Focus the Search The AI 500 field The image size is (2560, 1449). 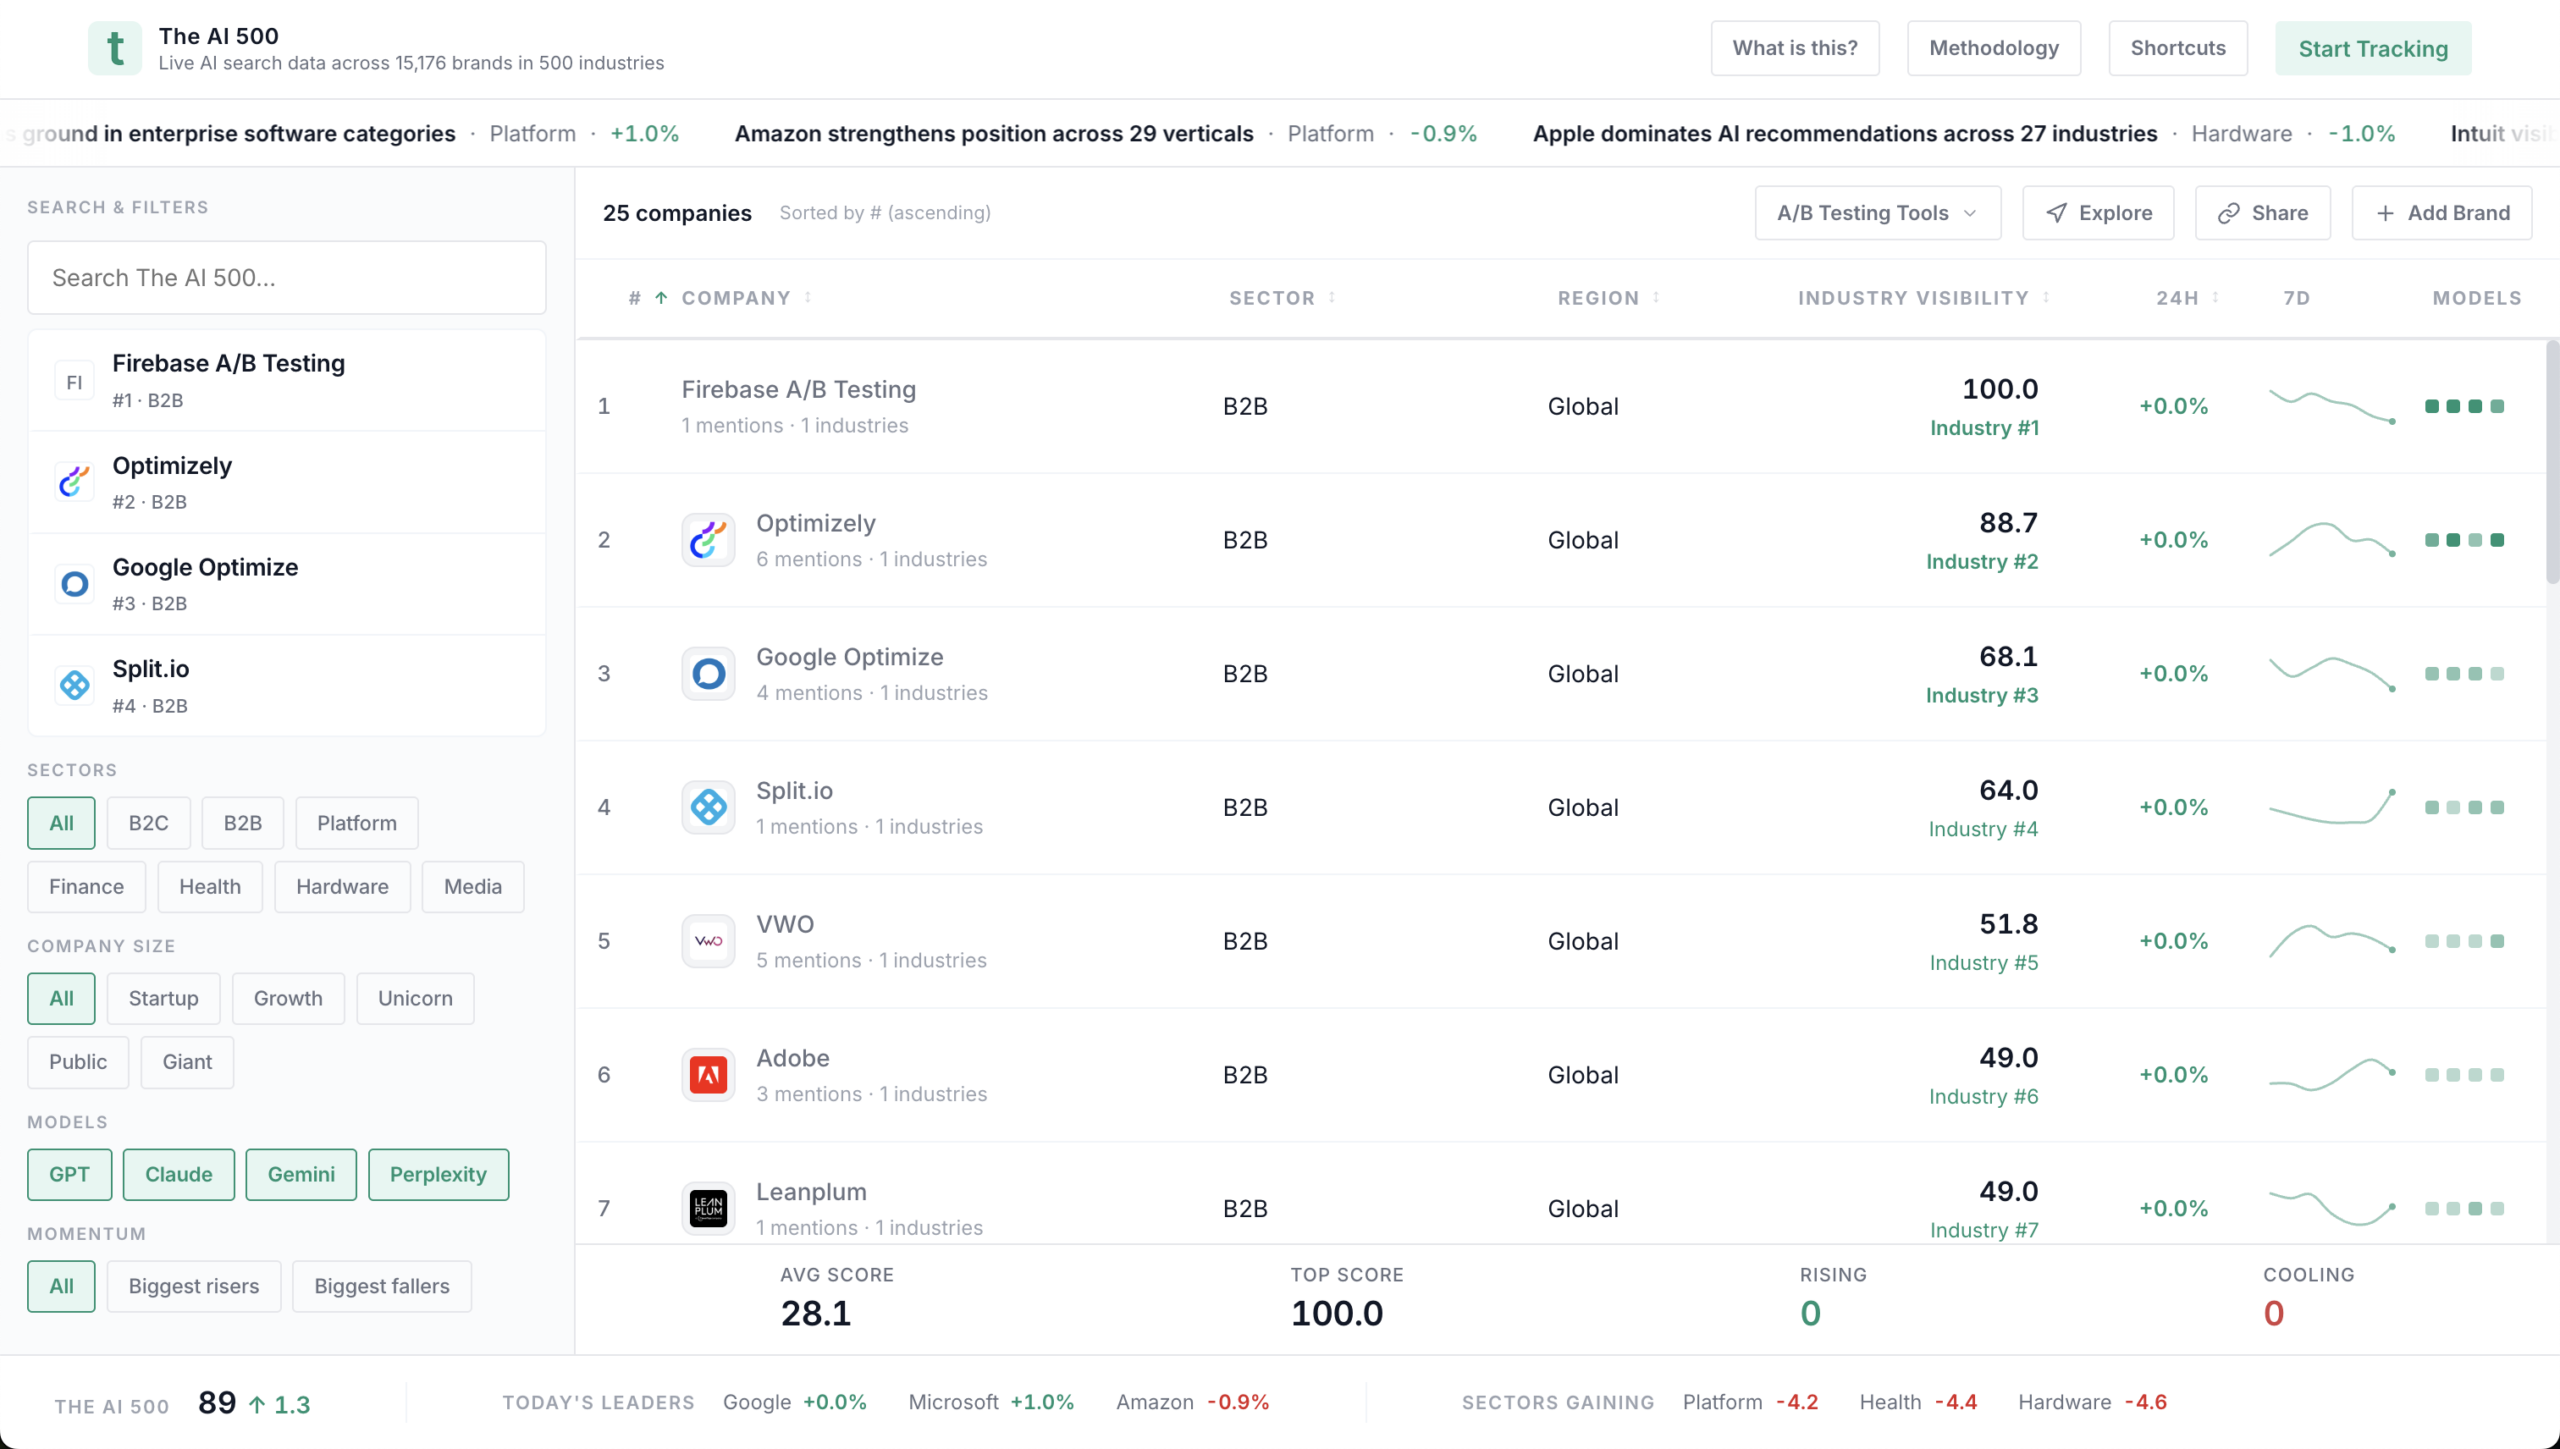pos(286,278)
